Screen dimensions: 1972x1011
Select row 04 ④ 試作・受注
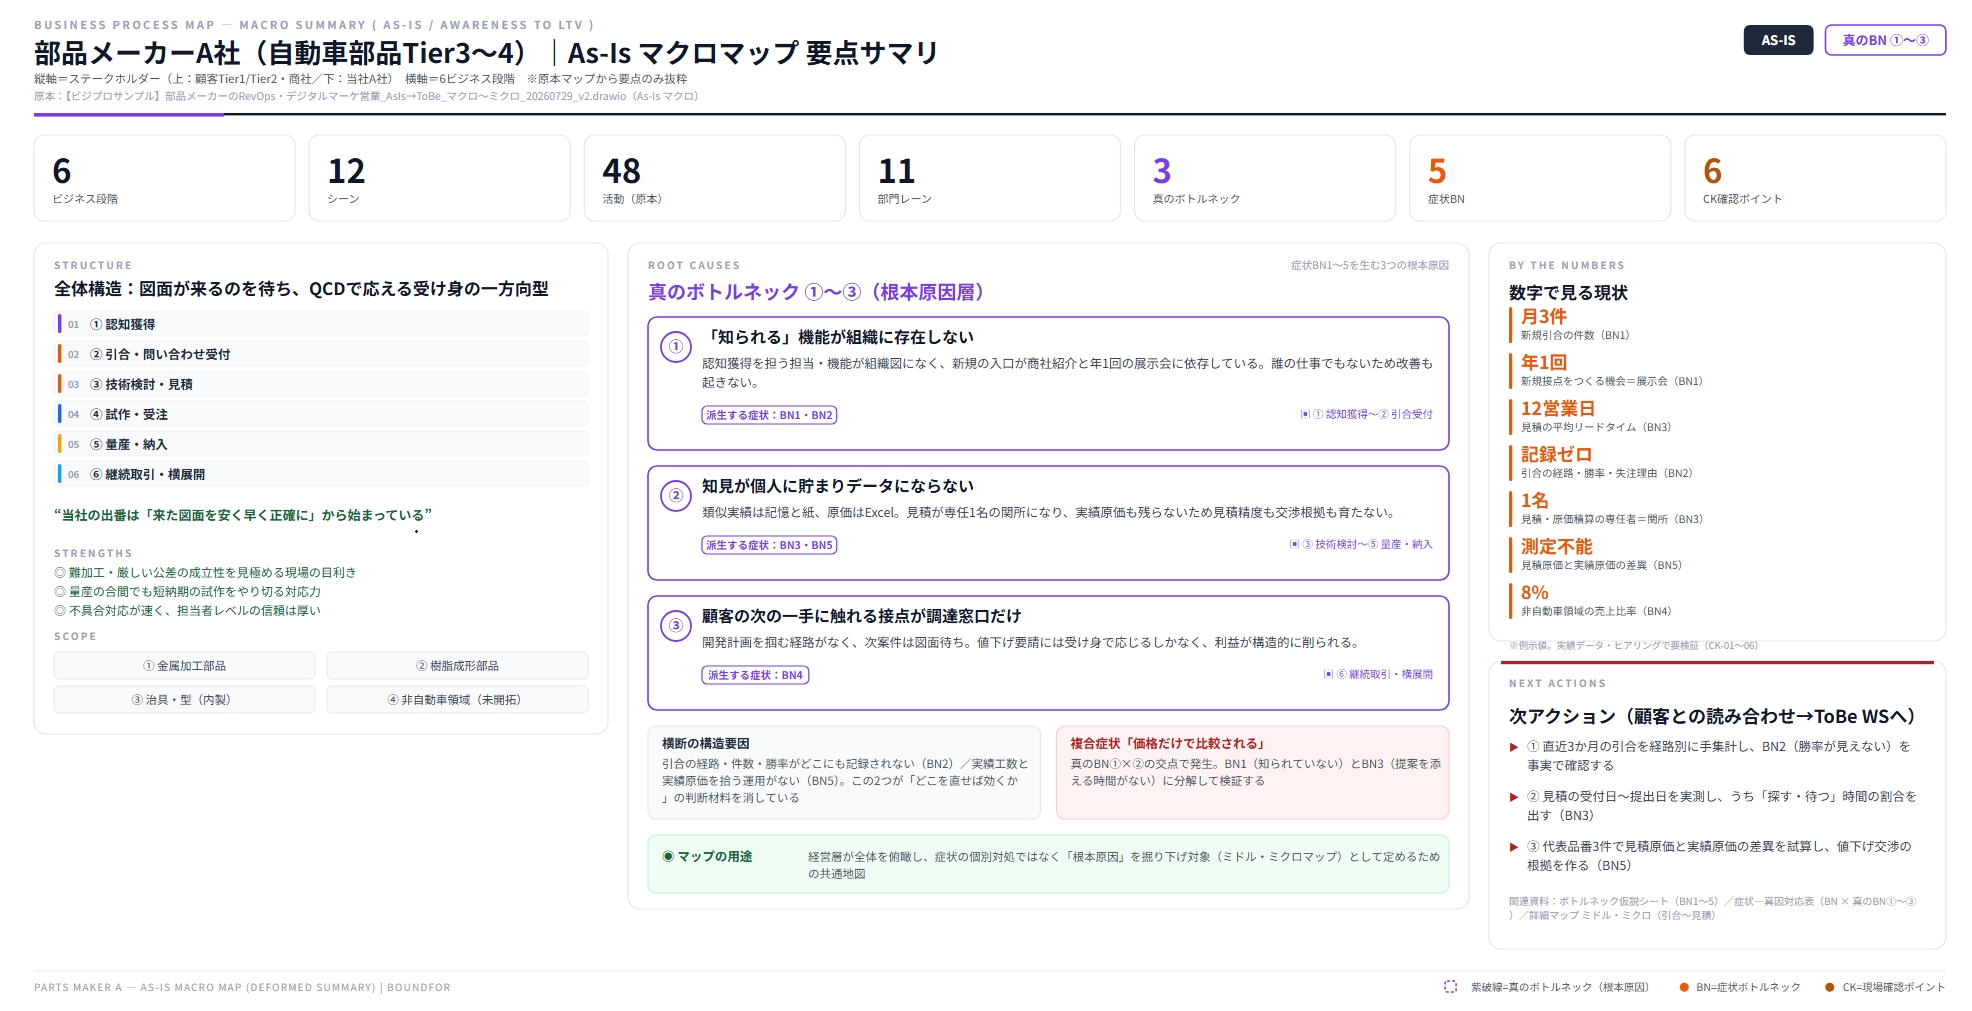tap(322, 414)
